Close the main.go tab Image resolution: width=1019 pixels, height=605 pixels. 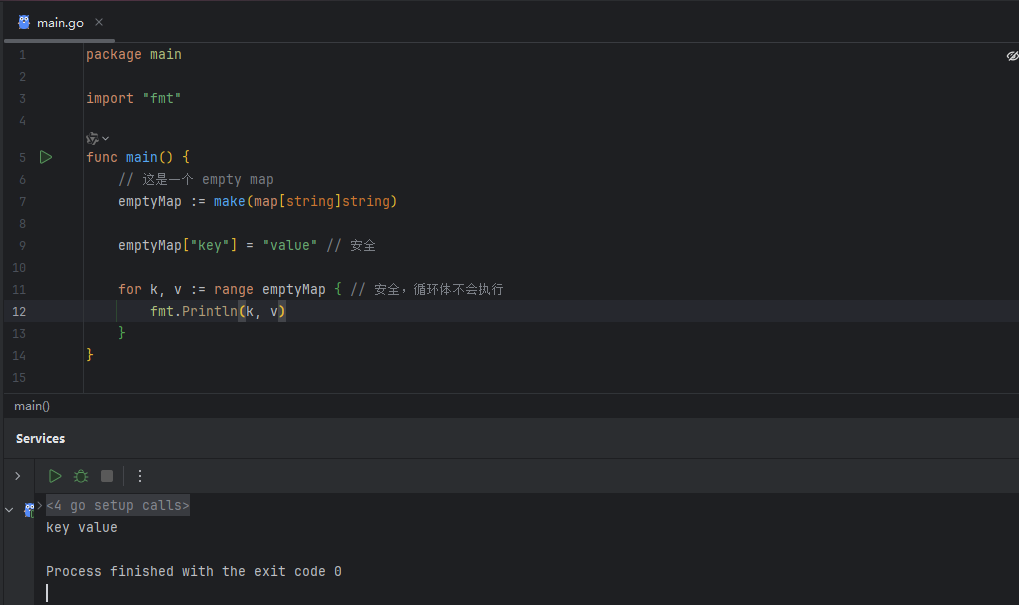click(99, 22)
